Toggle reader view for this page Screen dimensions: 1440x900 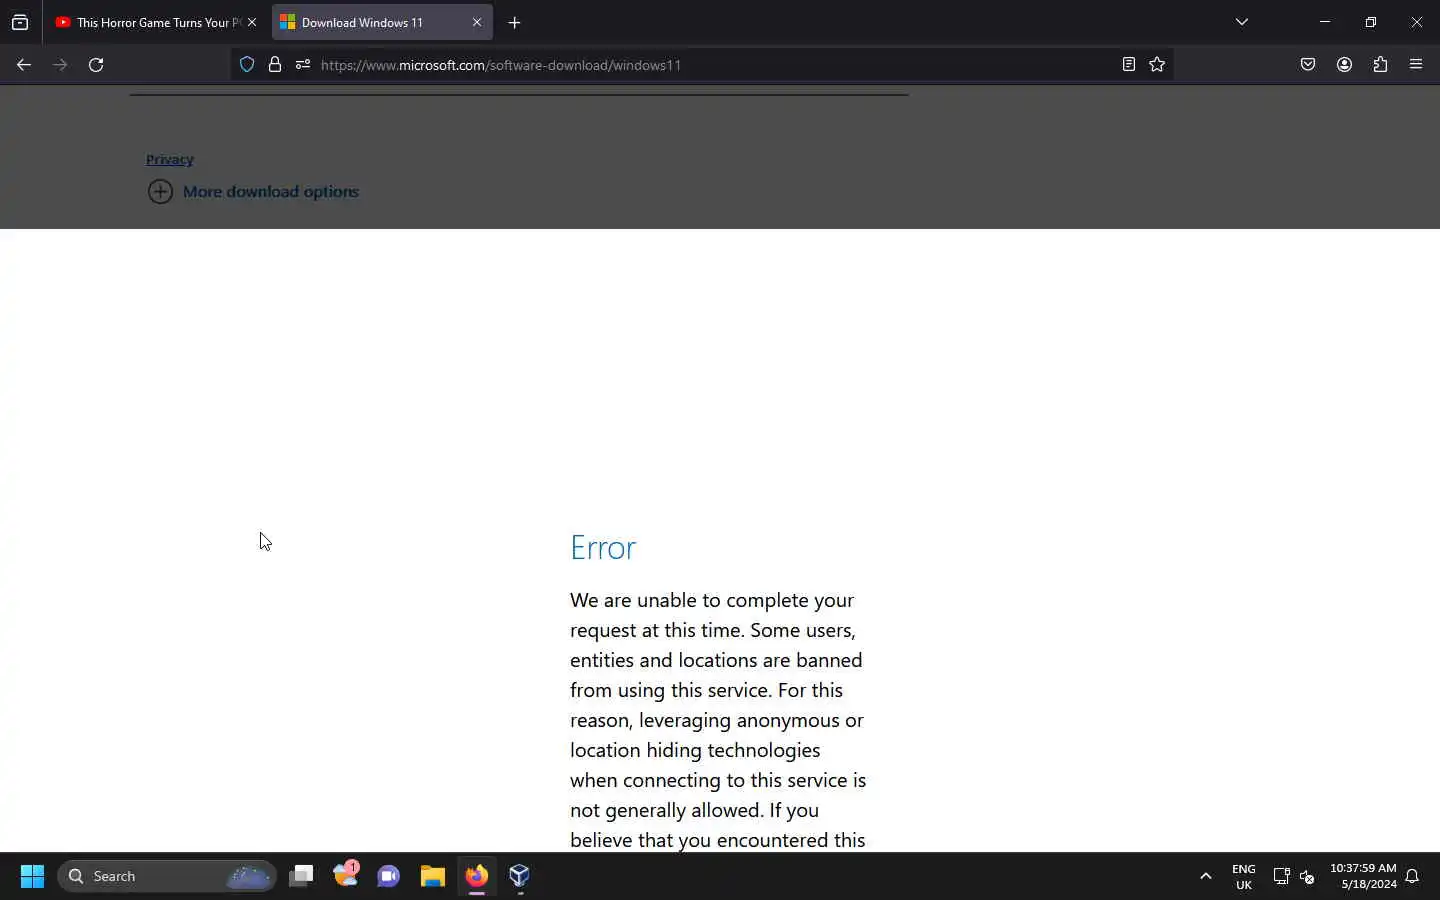click(1129, 65)
